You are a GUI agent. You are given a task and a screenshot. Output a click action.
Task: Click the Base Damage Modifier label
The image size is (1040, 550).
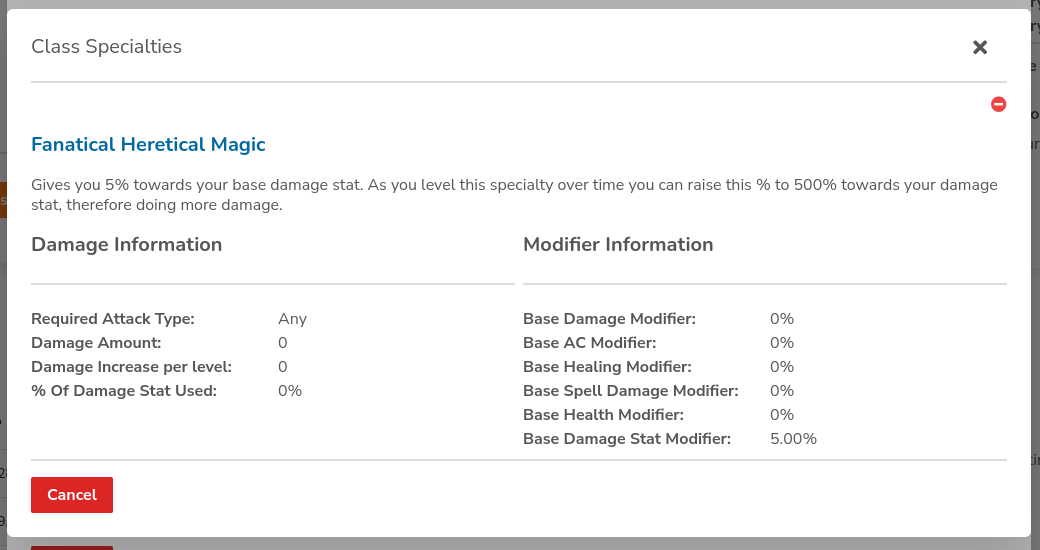pos(610,319)
